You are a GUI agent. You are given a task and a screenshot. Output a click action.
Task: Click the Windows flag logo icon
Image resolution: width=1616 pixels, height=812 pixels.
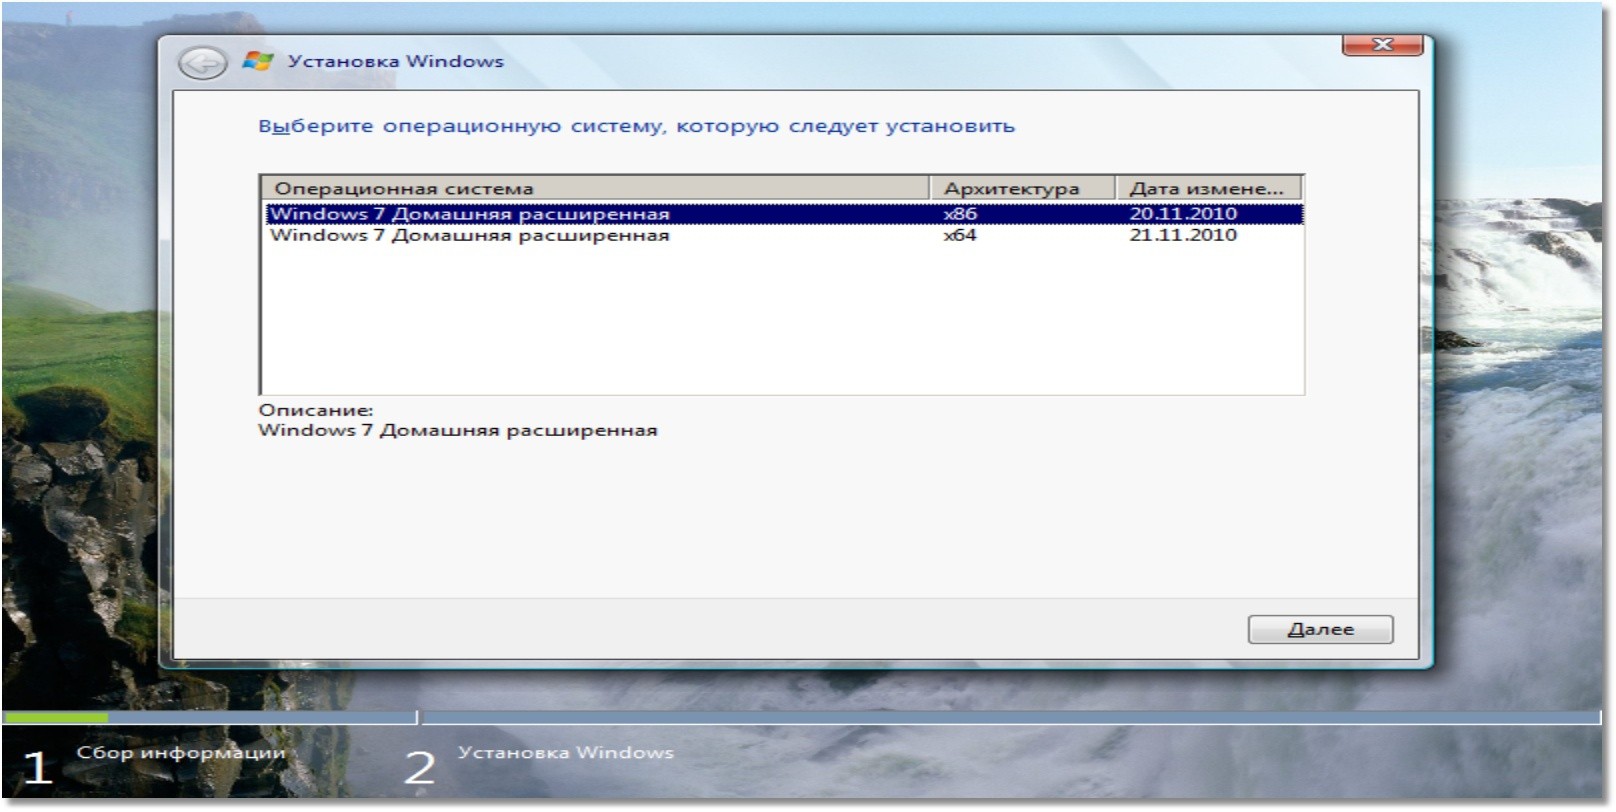(258, 62)
